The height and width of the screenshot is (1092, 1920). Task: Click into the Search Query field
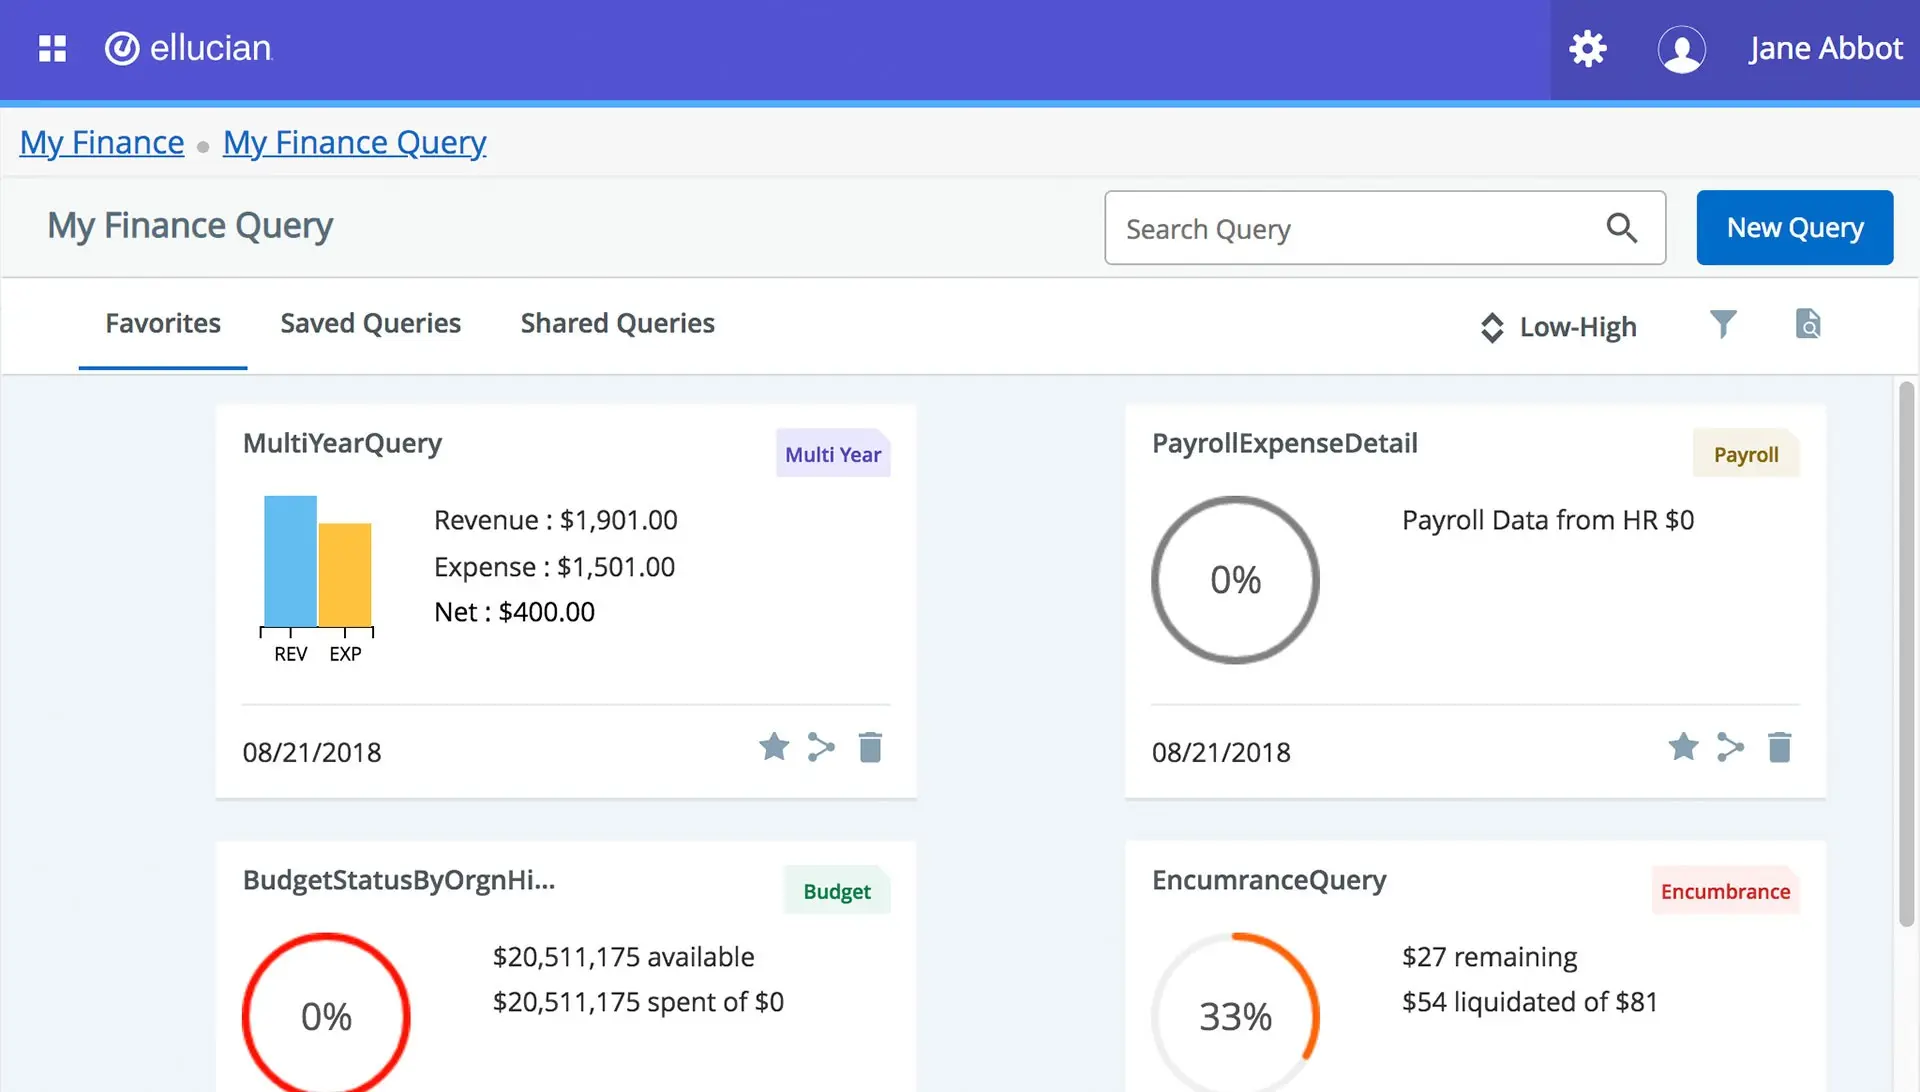1350,228
